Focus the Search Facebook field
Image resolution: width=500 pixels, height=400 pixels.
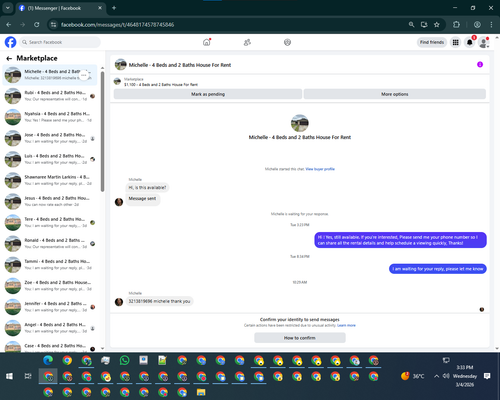click(60, 42)
